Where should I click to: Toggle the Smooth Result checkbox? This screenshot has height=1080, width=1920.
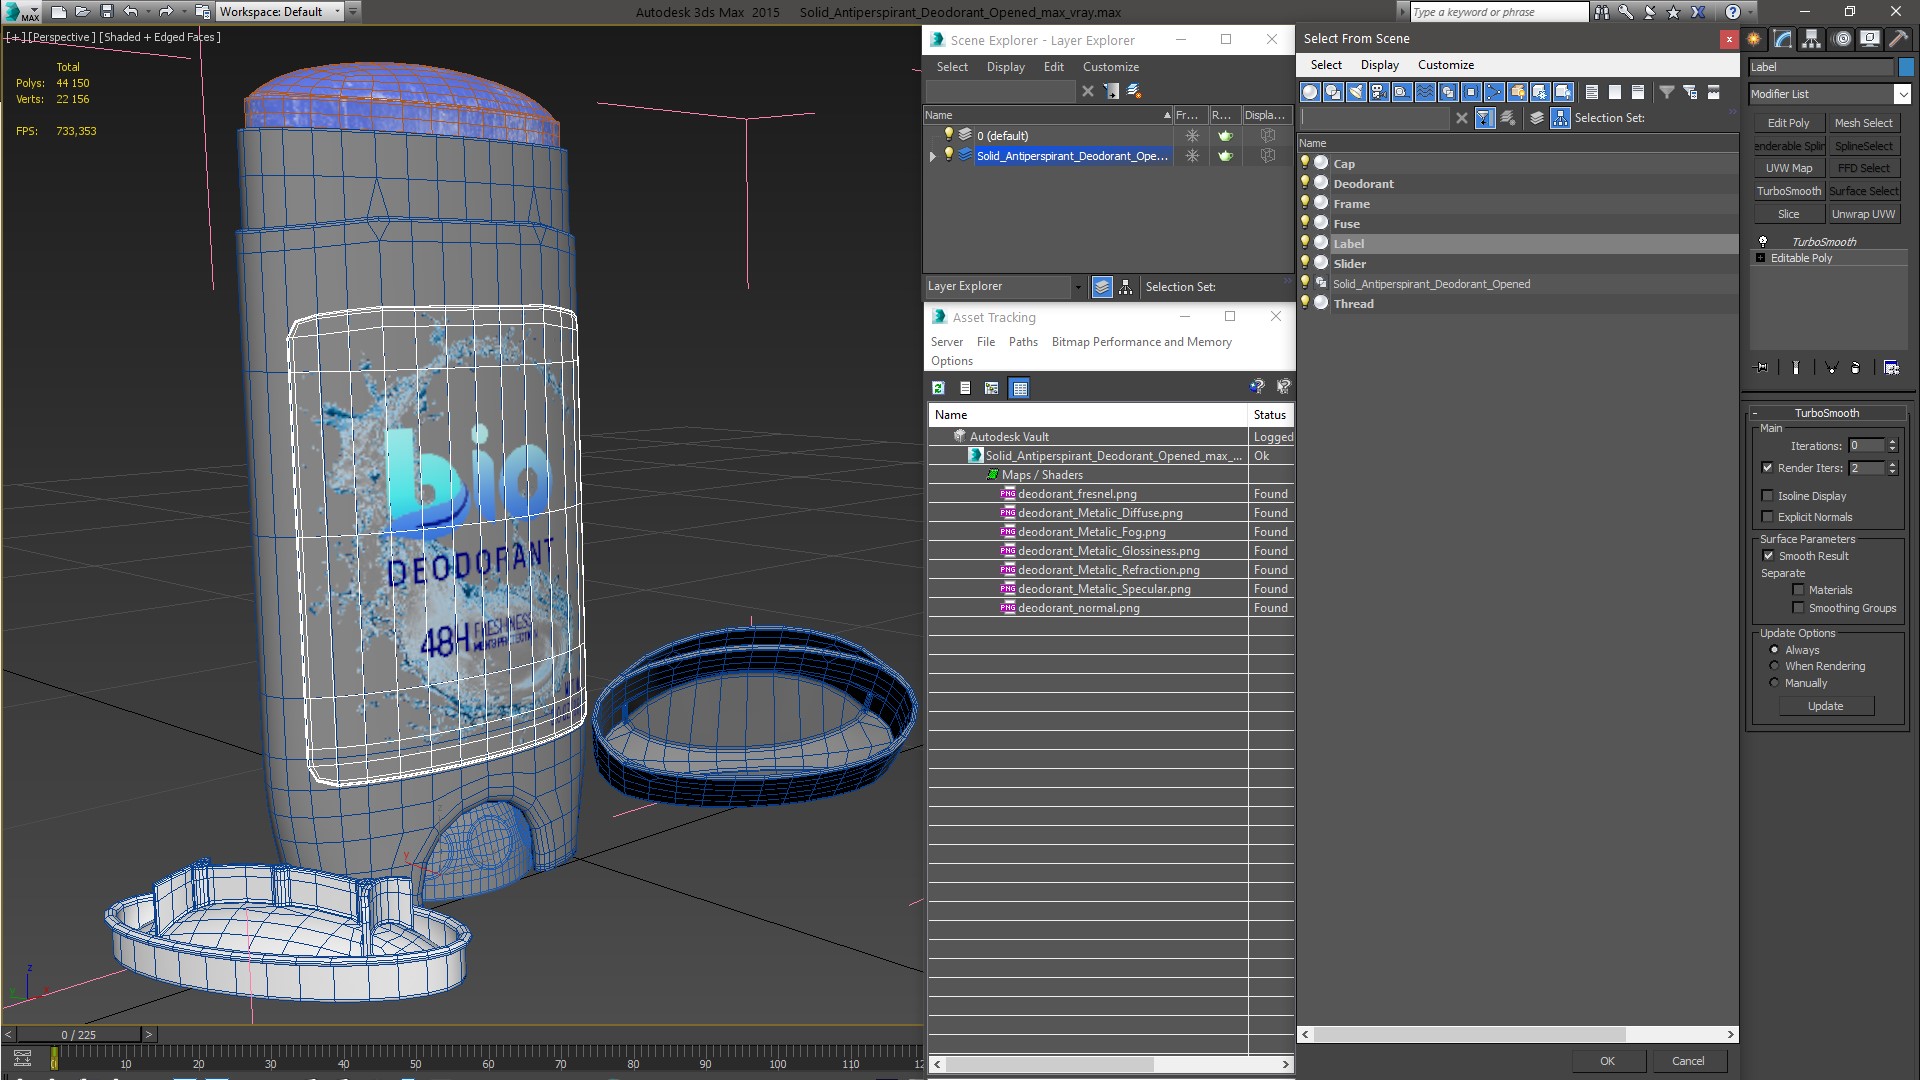pyautogui.click(x=1768, y=556)
